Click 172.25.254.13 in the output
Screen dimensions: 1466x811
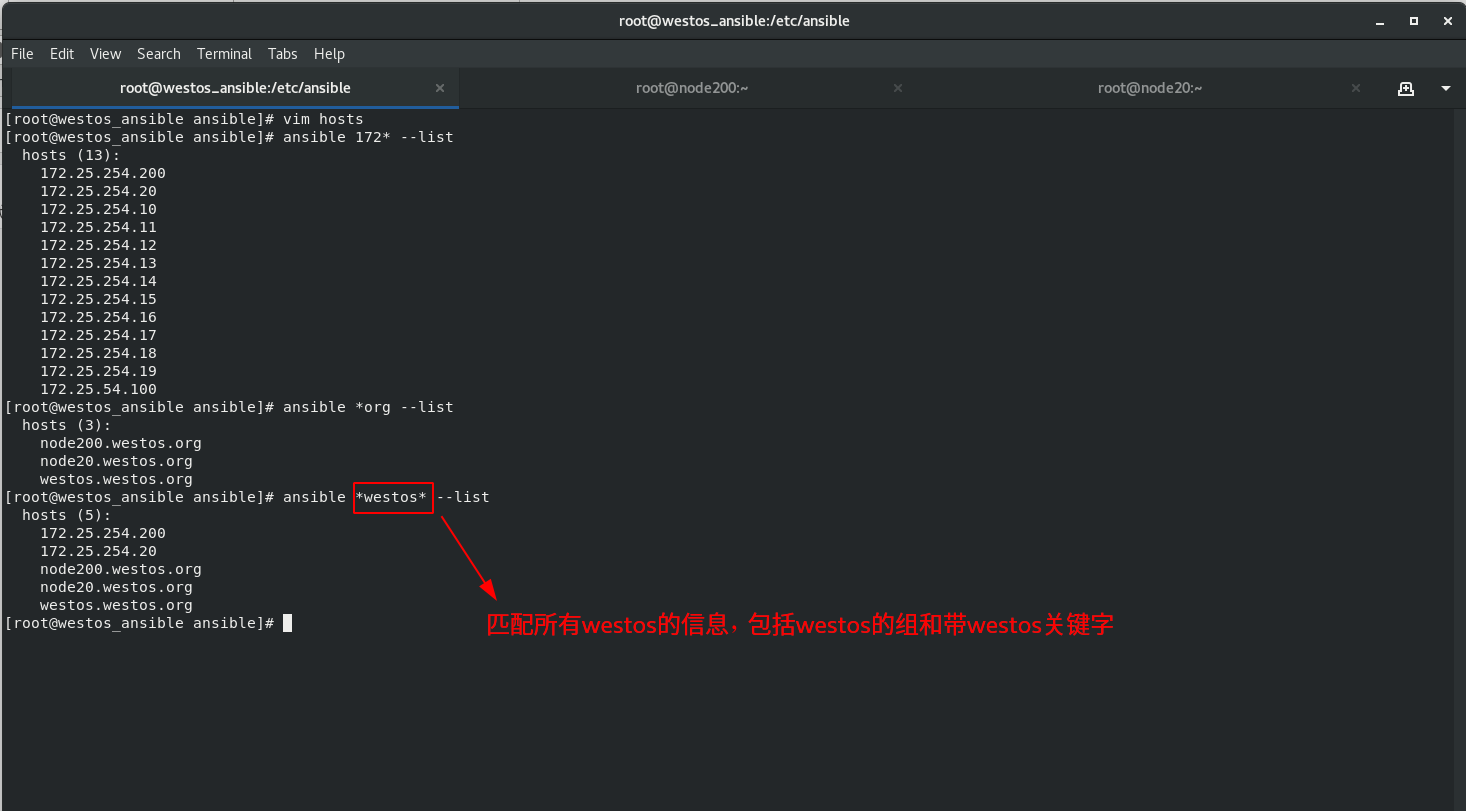point(98,263)
